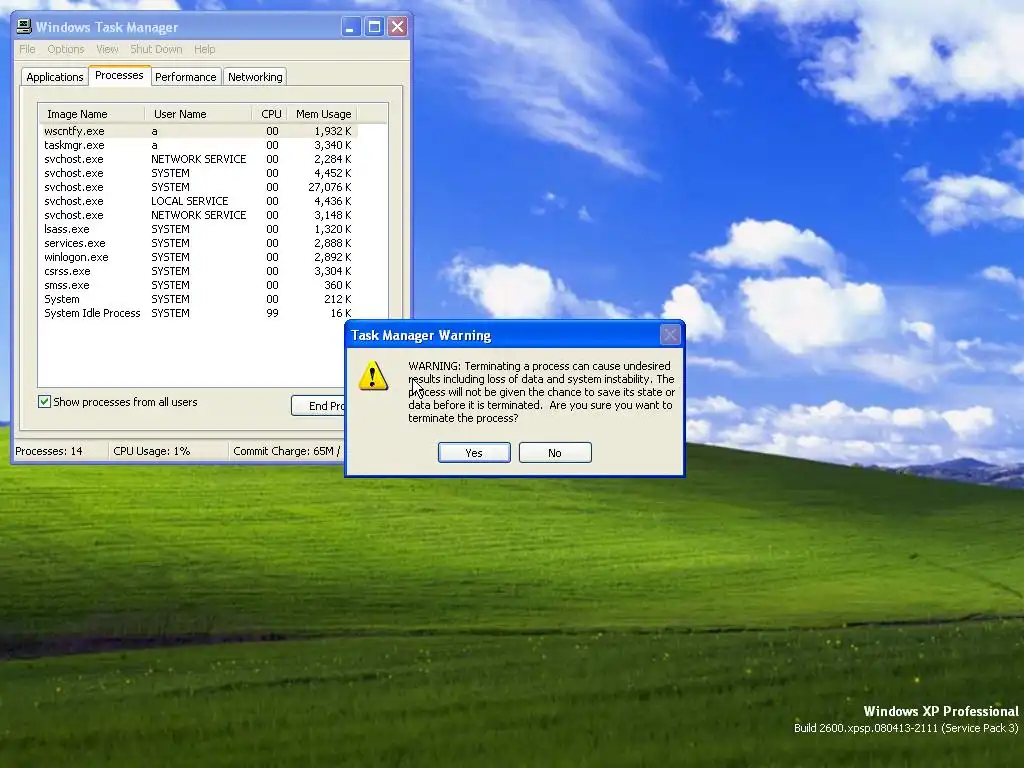The width and height of the screenshot is (1024, 768).
Task: Sort by the Image Name column header
Action: click(x=91, y=114)
